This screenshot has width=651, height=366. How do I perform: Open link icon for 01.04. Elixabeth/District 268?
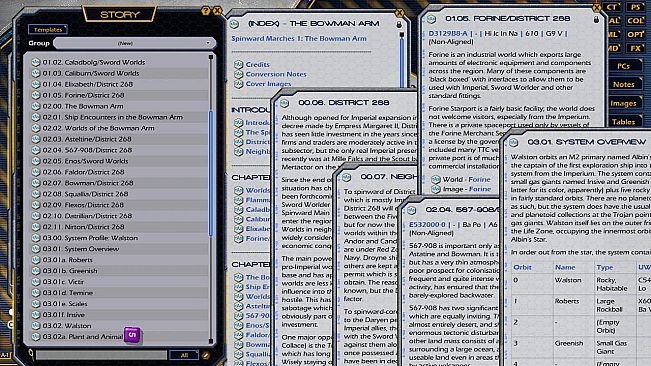(x=36, y=84)
